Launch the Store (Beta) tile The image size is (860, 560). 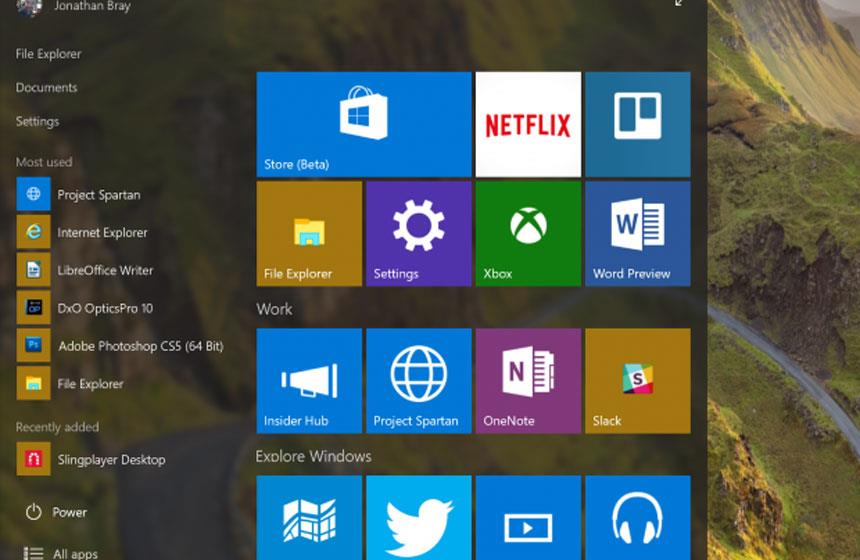[363, 124]
